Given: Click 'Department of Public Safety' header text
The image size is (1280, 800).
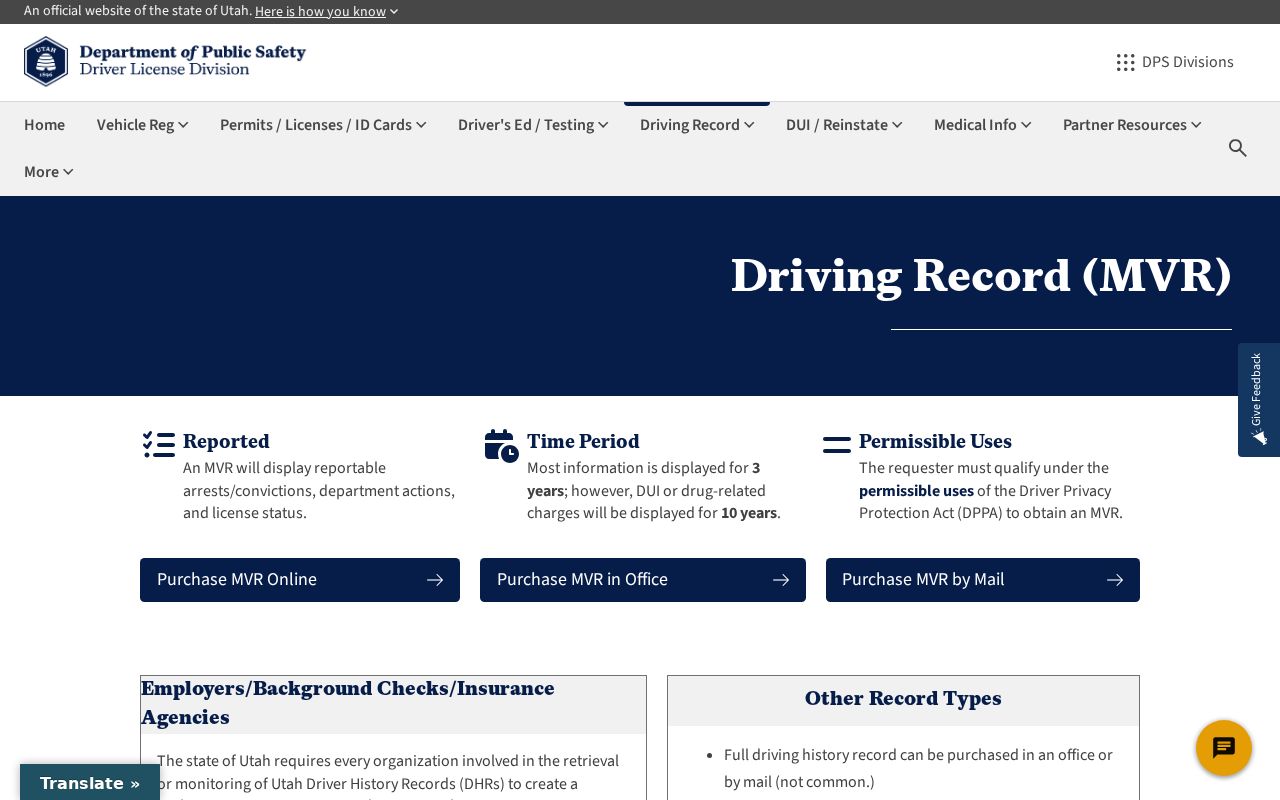Looking at the screenshot, I should (193, 52).
